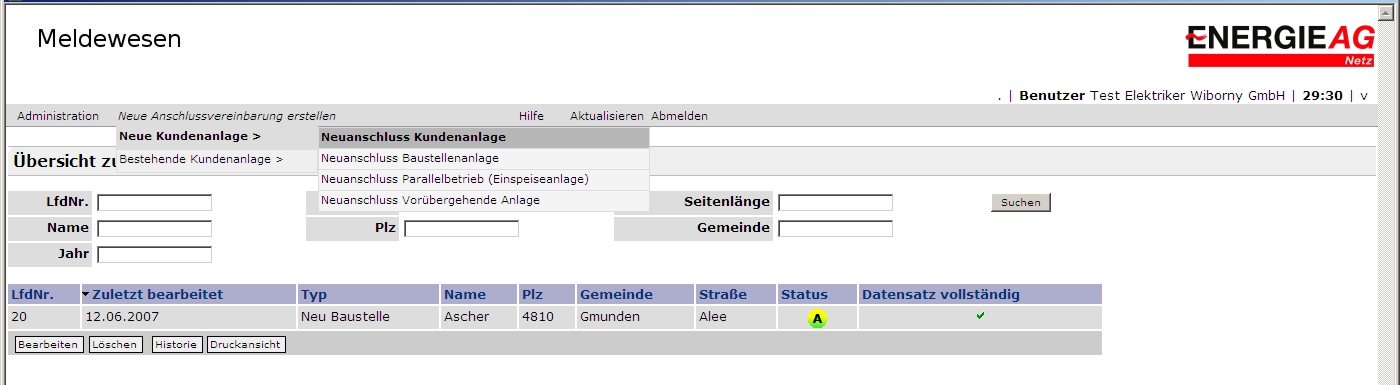
Task: Click the yellow status A icon
Action: 817,318
